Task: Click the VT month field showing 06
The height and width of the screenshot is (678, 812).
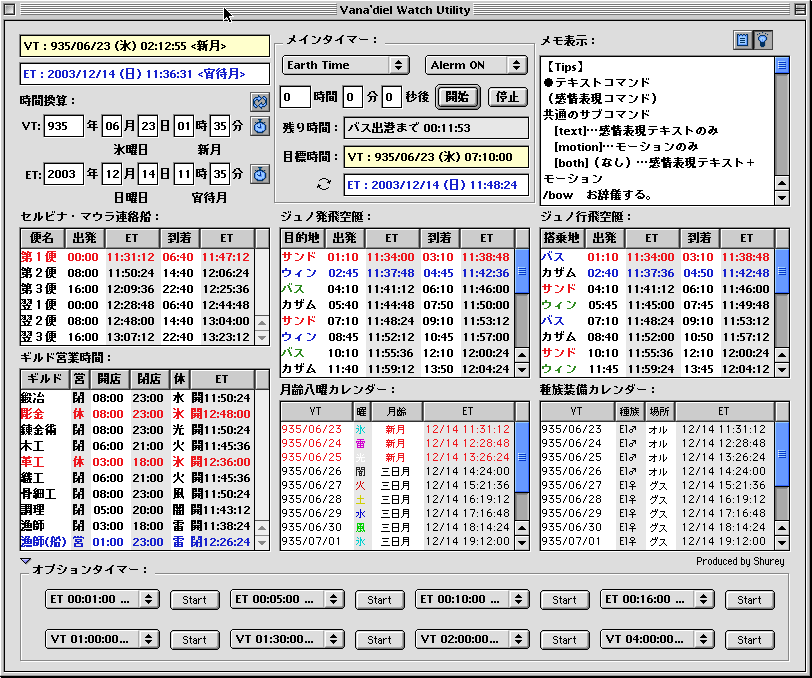Action: pyautogui.click(x=112, y=126)
